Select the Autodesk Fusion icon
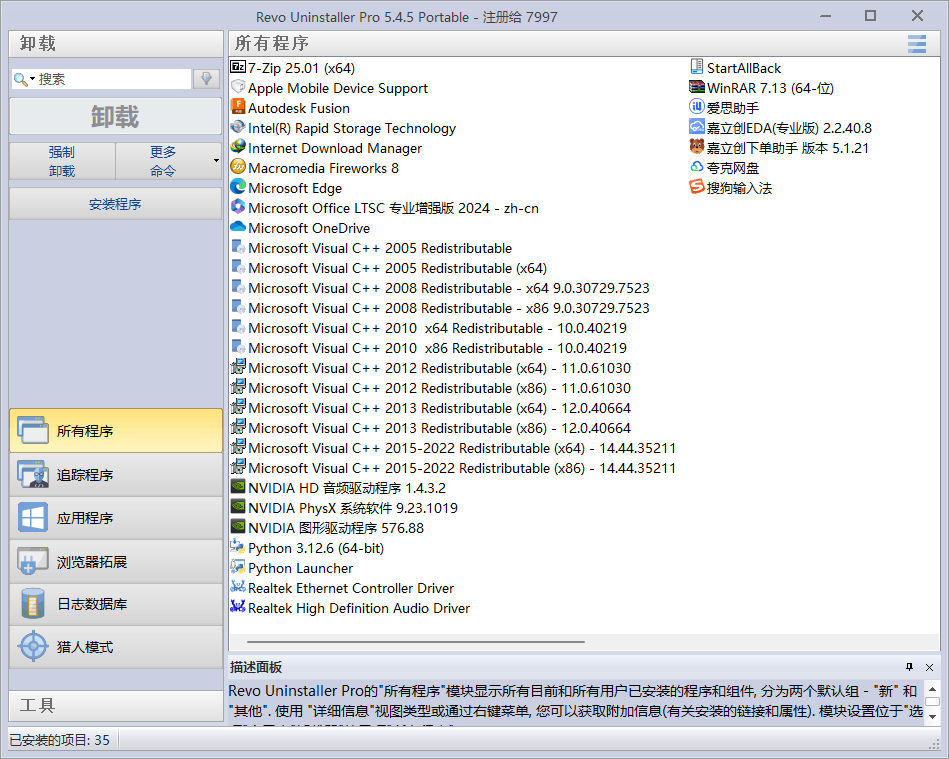 (x=238, y=107)
